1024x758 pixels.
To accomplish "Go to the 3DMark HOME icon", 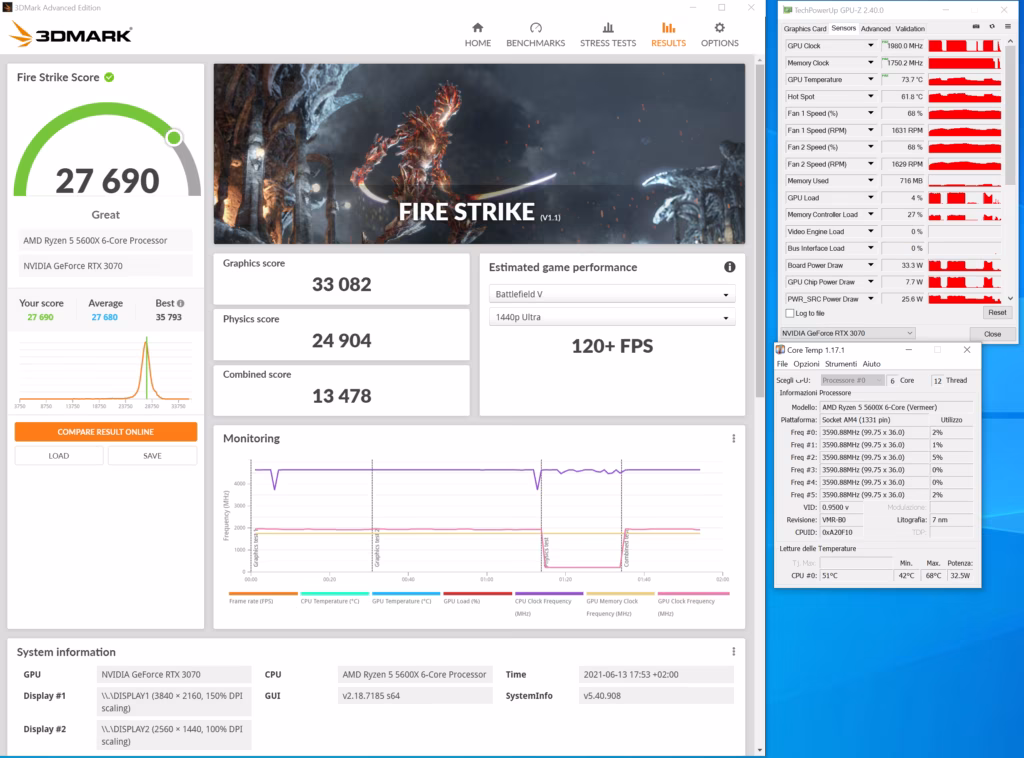I will pos(477,27).
